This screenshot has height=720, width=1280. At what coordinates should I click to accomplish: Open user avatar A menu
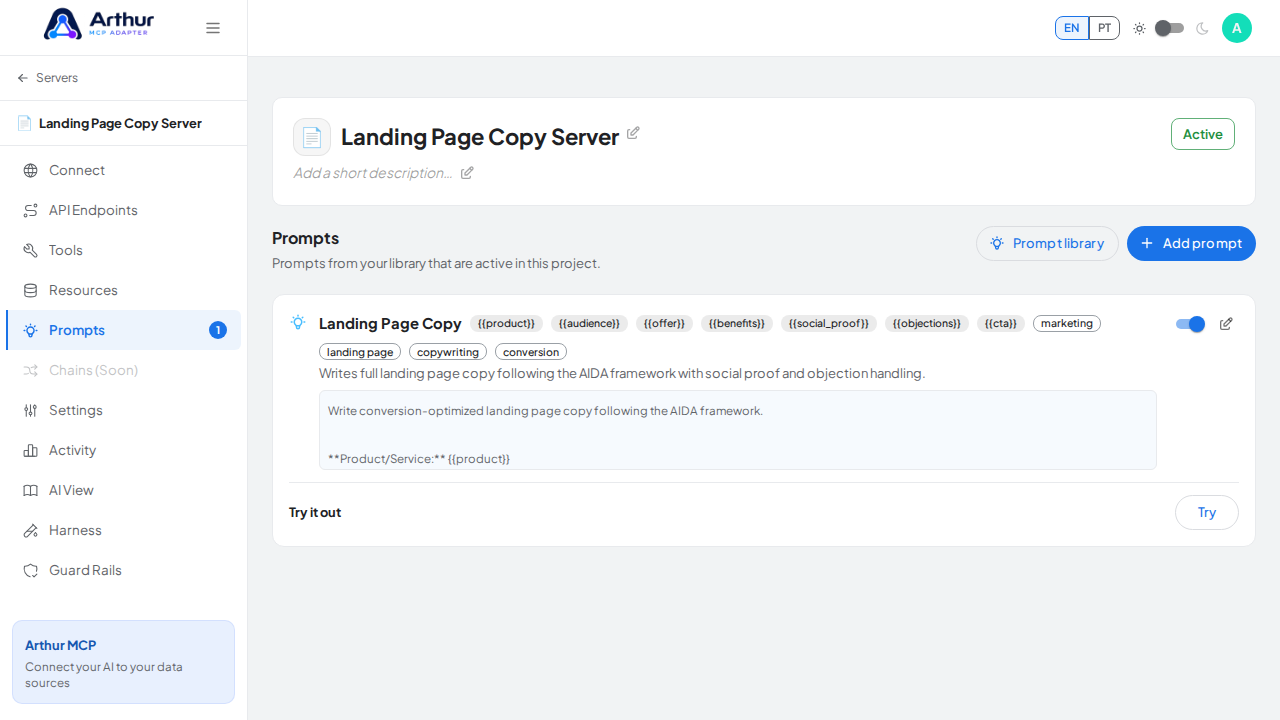pyautogui.click(x=1237, y=28)
